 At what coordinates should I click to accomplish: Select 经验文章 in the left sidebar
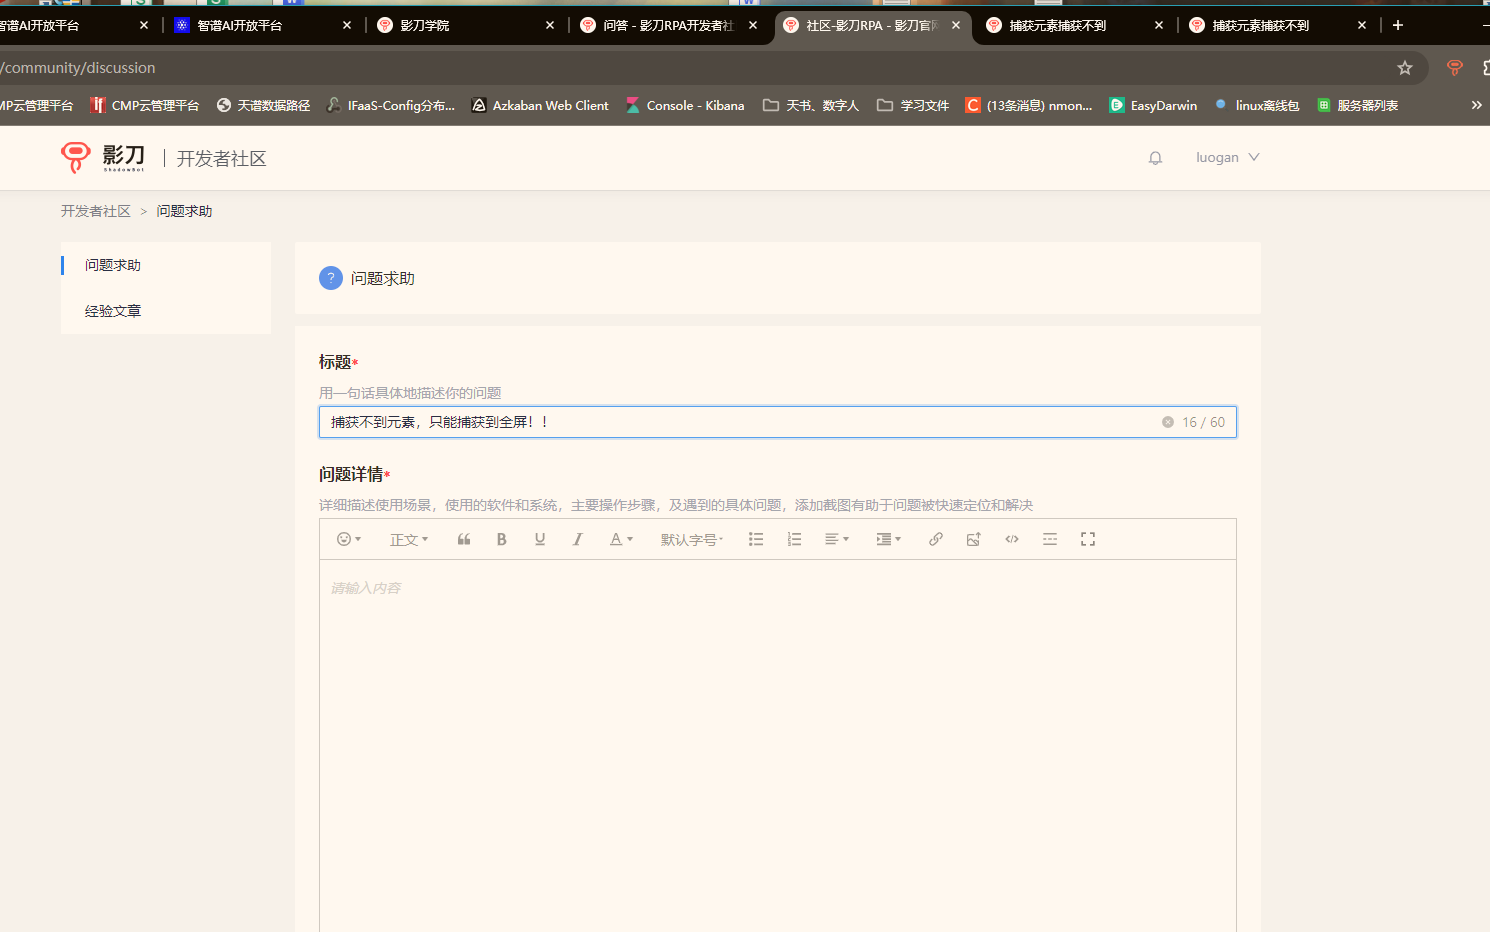tap(113, 311)
